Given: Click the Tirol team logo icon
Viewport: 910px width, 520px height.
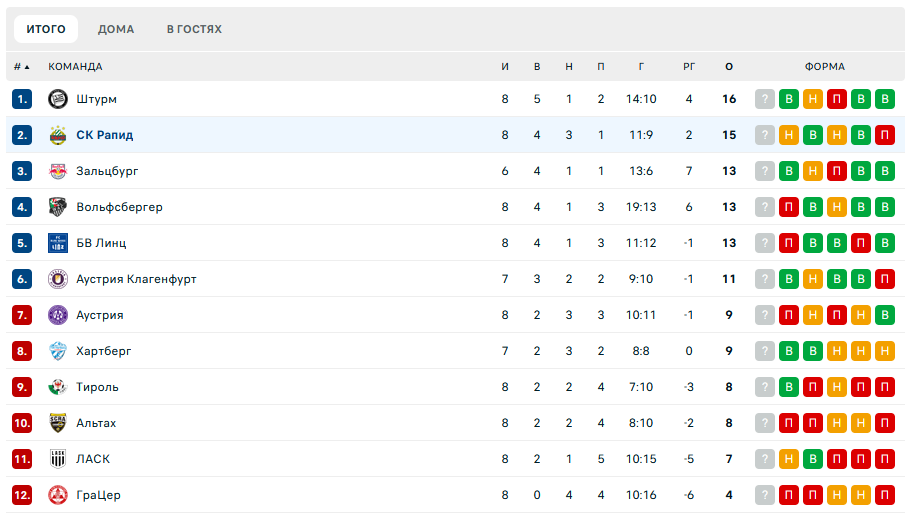Looking at the screenshot, I should (57, 387).
